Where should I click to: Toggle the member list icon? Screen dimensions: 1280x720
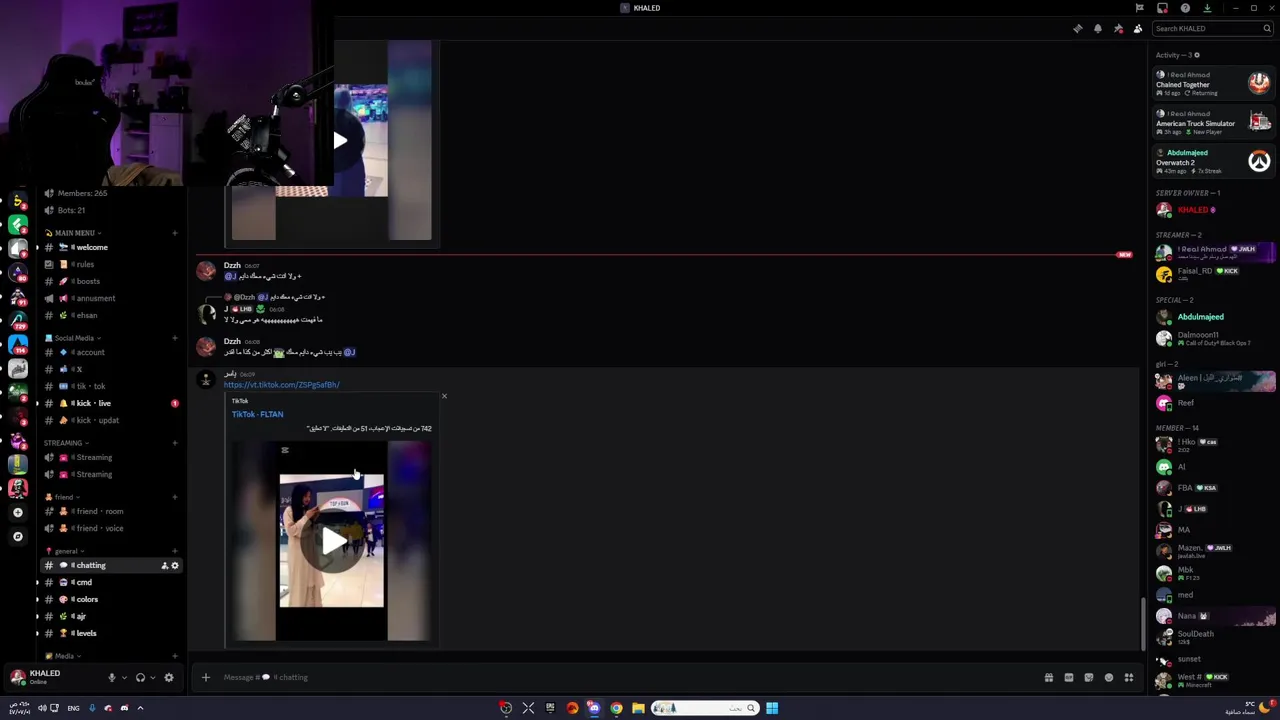point(1138,29)
